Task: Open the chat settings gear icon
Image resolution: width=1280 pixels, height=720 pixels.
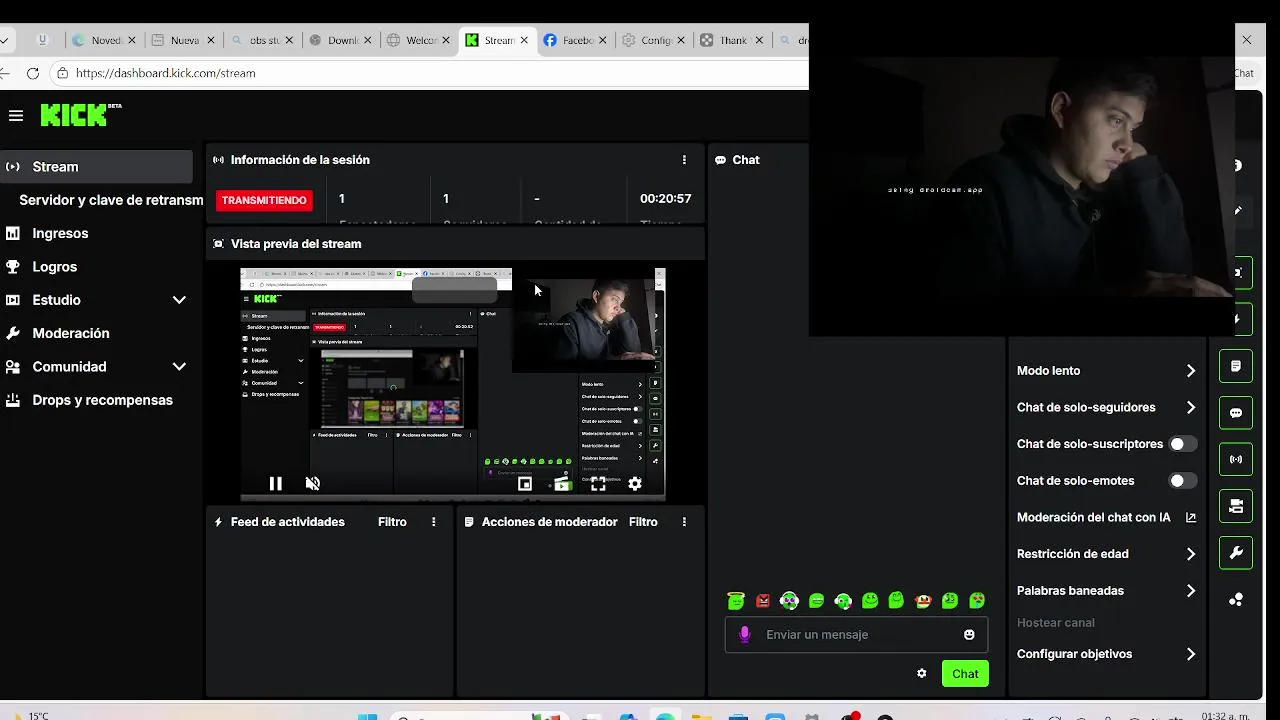Action: pos(922,674)
